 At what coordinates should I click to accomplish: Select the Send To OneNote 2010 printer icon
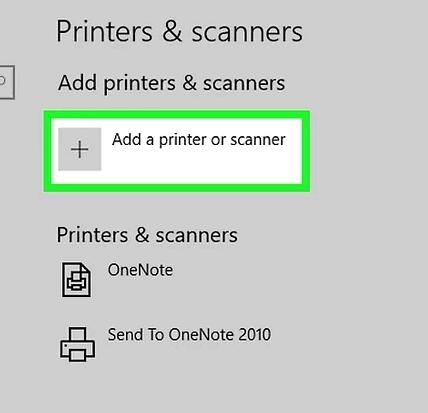pyautogui.click(x=77, y=344)
